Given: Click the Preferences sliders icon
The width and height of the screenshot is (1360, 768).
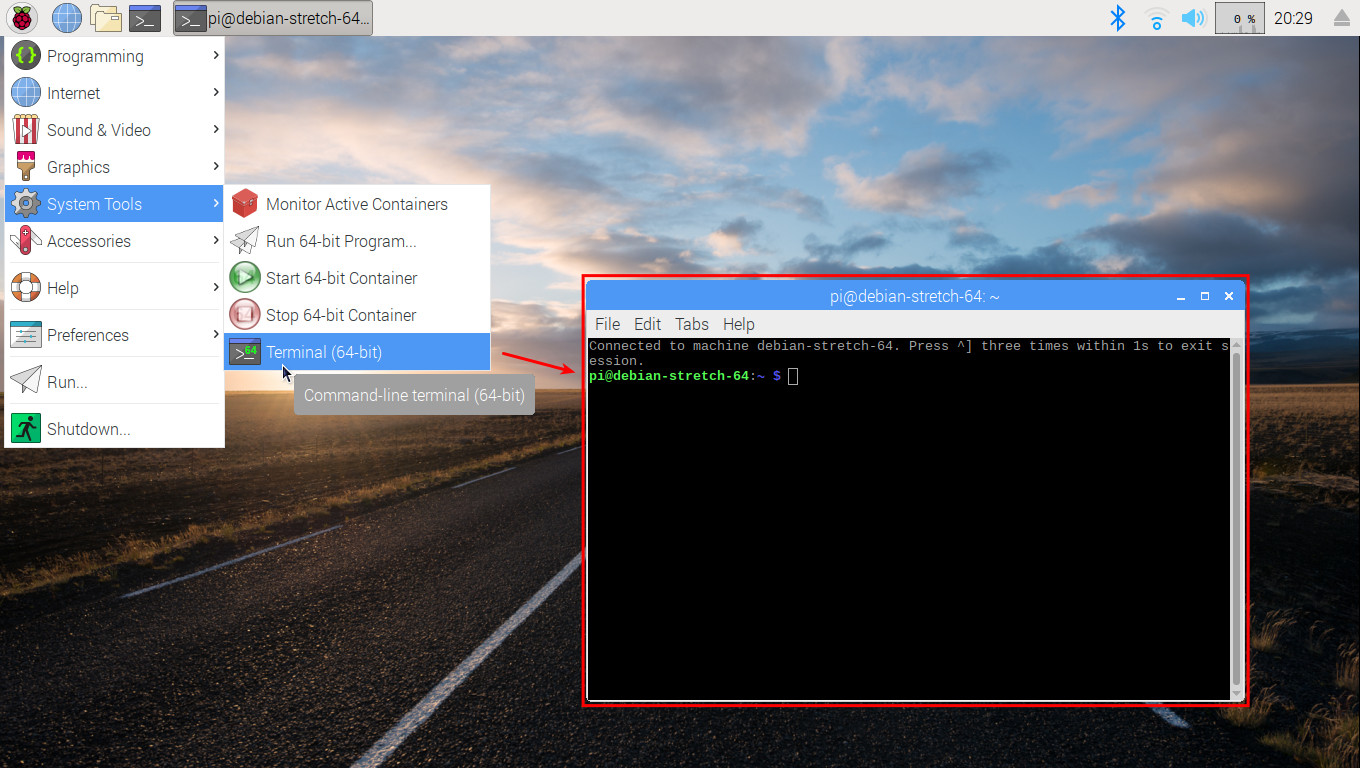Looking at the screenshot, I should click(x=26, y=335).
